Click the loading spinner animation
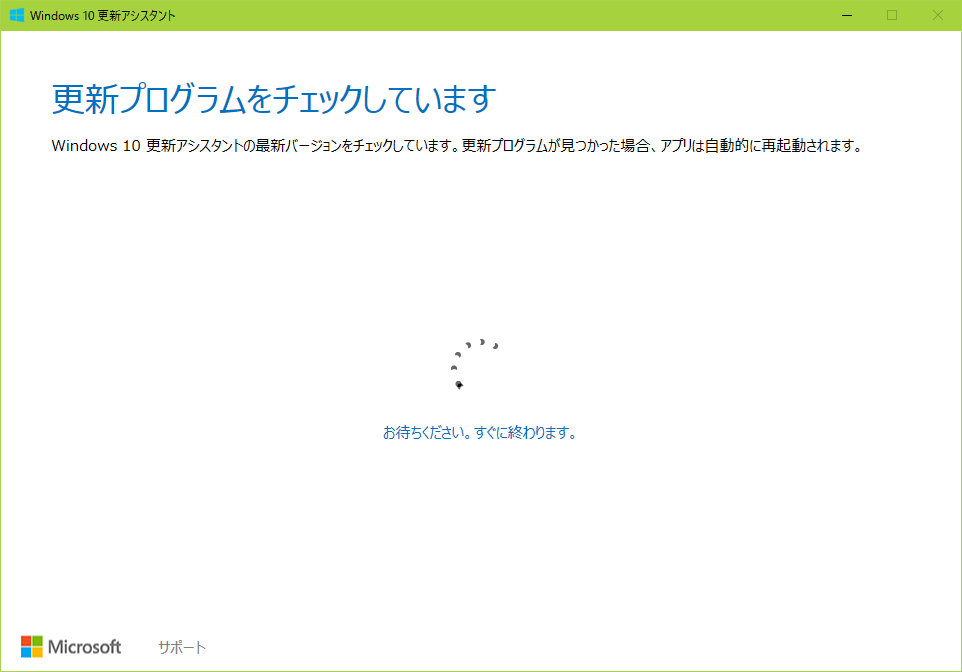The width and height of the screenshot is (962, 672). click(474, 364)
